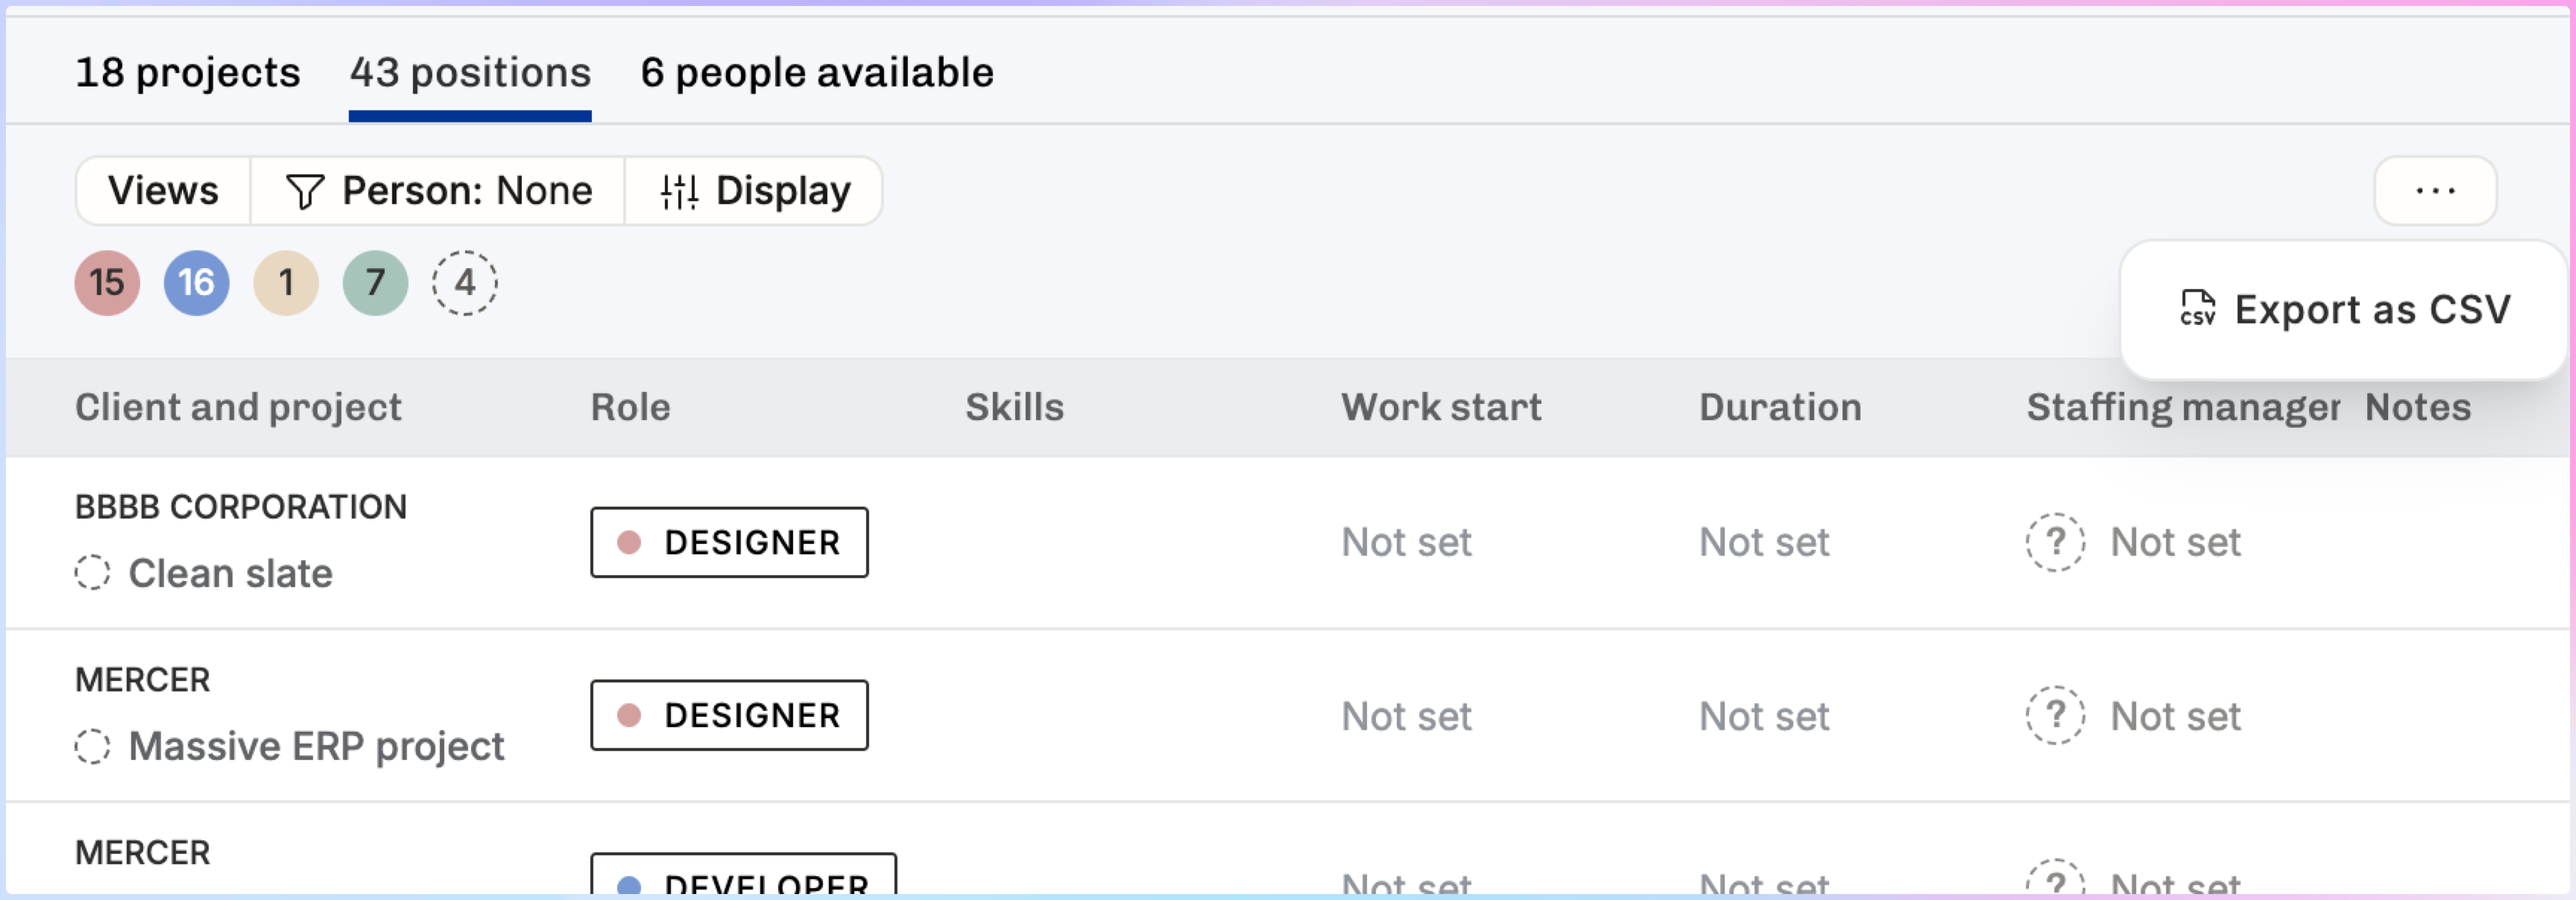The height and width of the screenshot is (900, 2576).
Task: Click the CSV file icon
Action: 2197,309
